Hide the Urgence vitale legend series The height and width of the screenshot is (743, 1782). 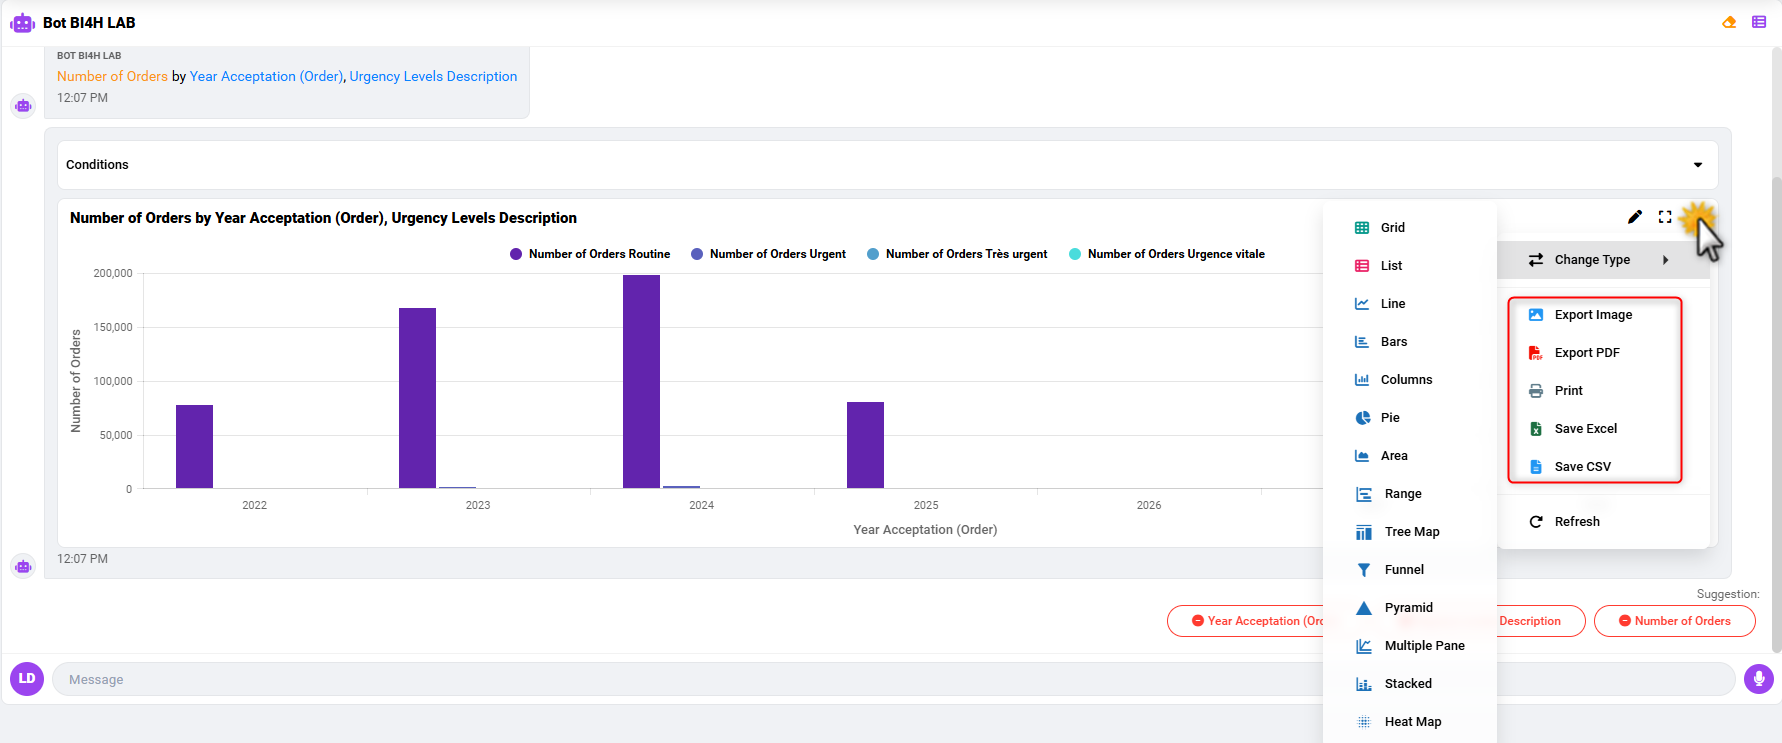(x=1166, y=254)
